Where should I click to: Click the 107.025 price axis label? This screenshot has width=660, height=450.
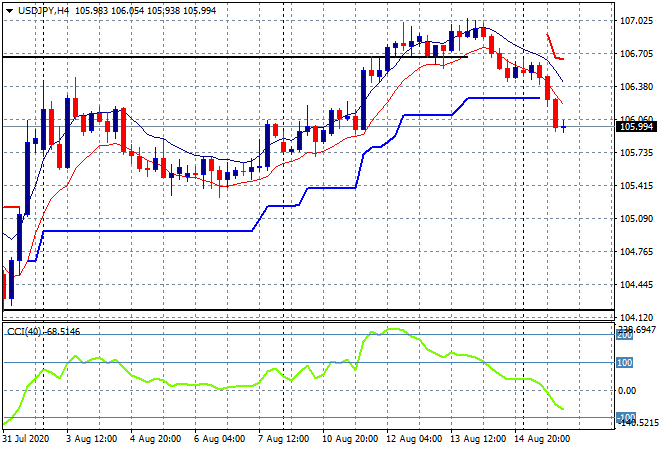coord(636,21)
